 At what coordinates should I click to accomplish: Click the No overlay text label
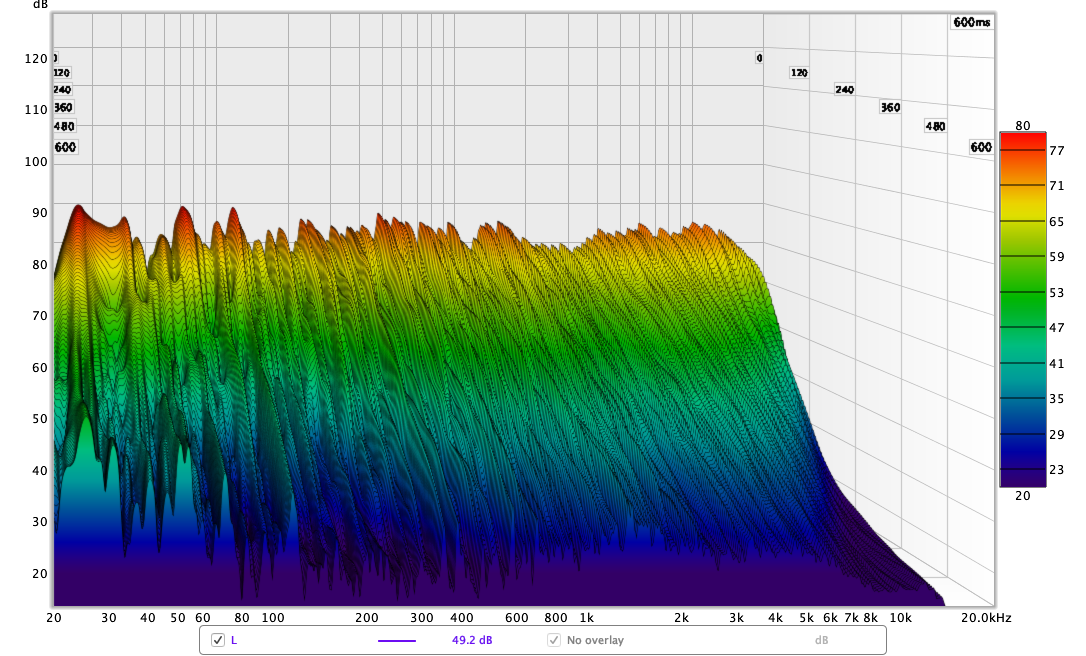[x=595, y=640]
